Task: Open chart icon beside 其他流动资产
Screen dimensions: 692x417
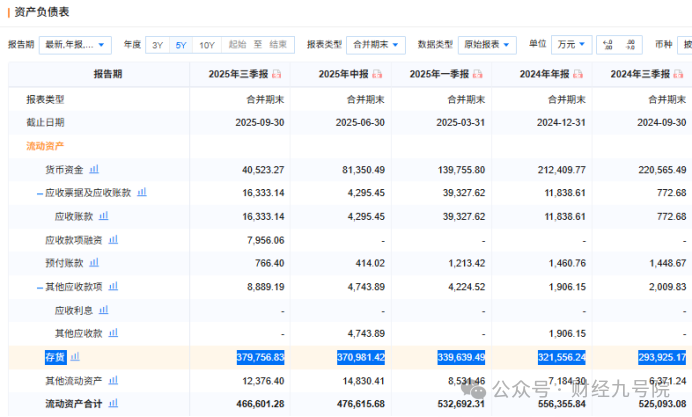Action: pyautogui.click(x=113, y=380)
